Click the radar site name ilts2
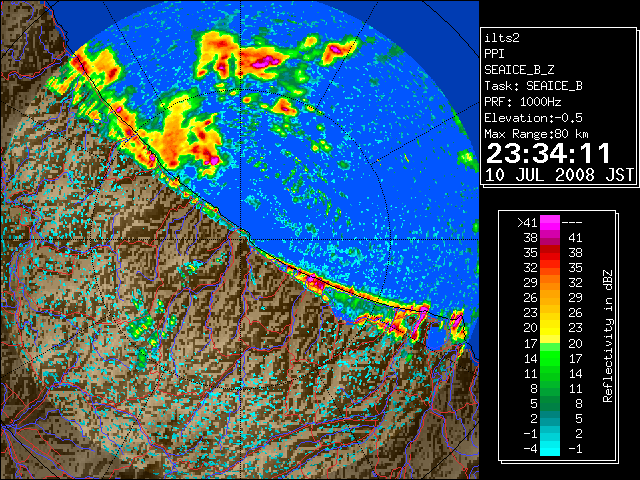This screenshot has height=480, width=640. [x=502, y=38]
